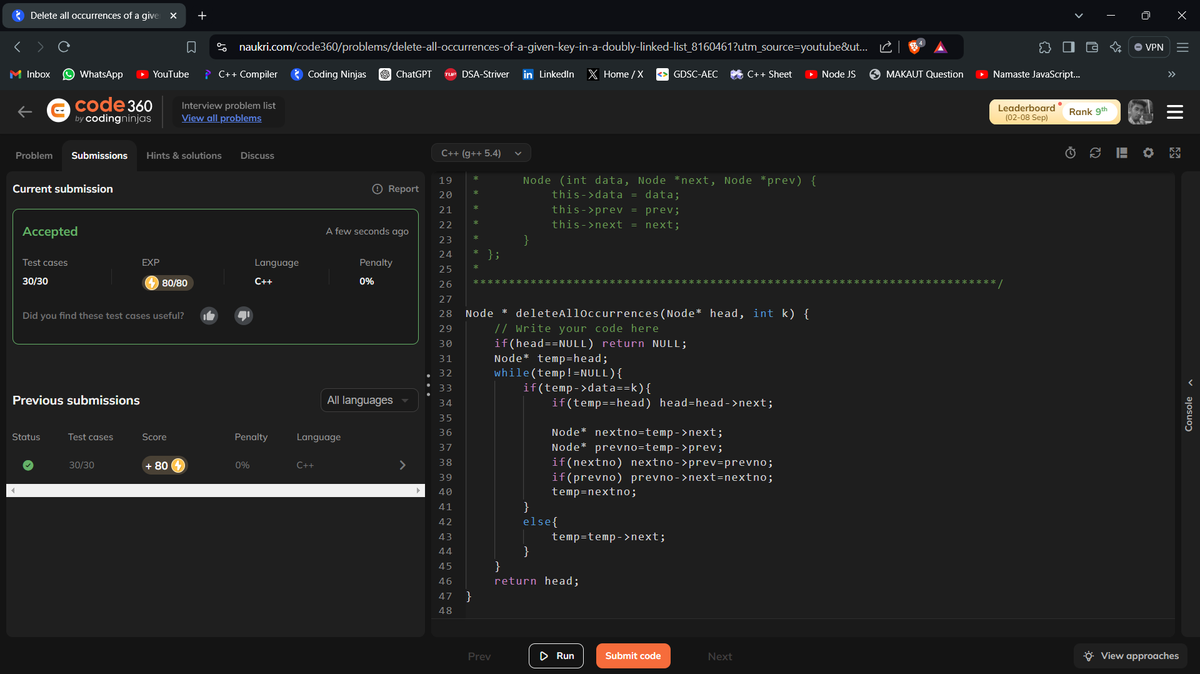Run the code
This screenshot has width=1200, height=674.
click(x=556, y=656)
